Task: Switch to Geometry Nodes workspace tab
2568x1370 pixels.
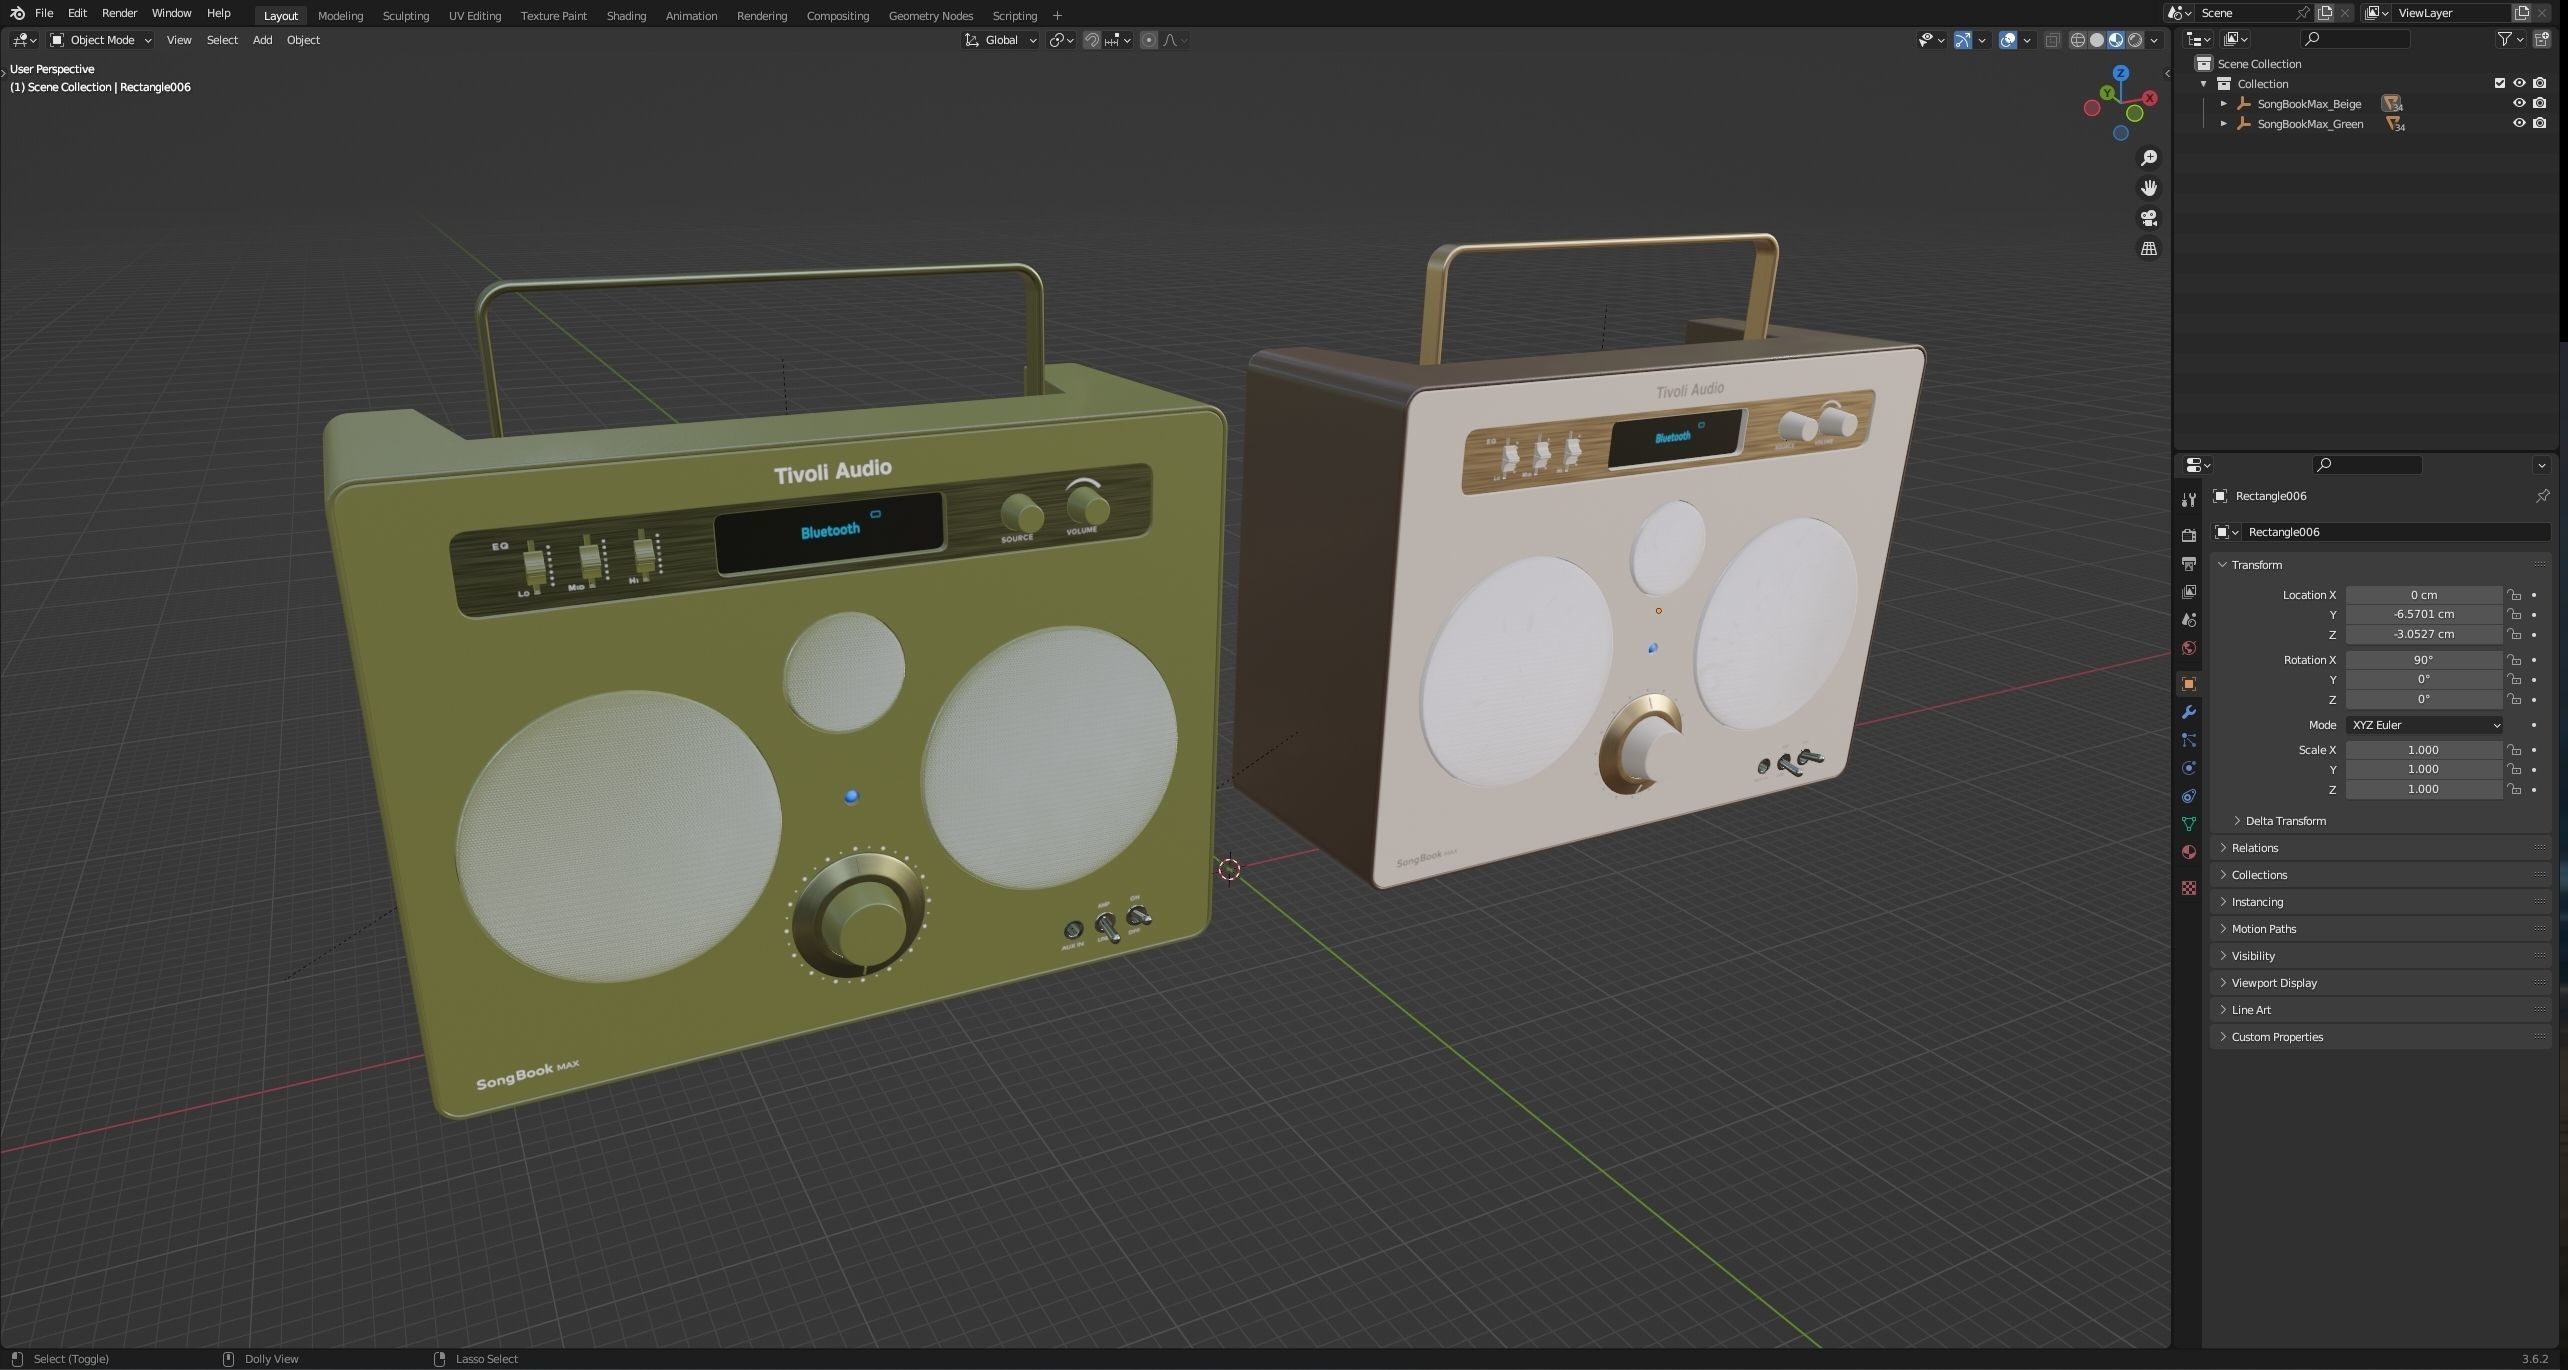Action: [x=930, y=15]
